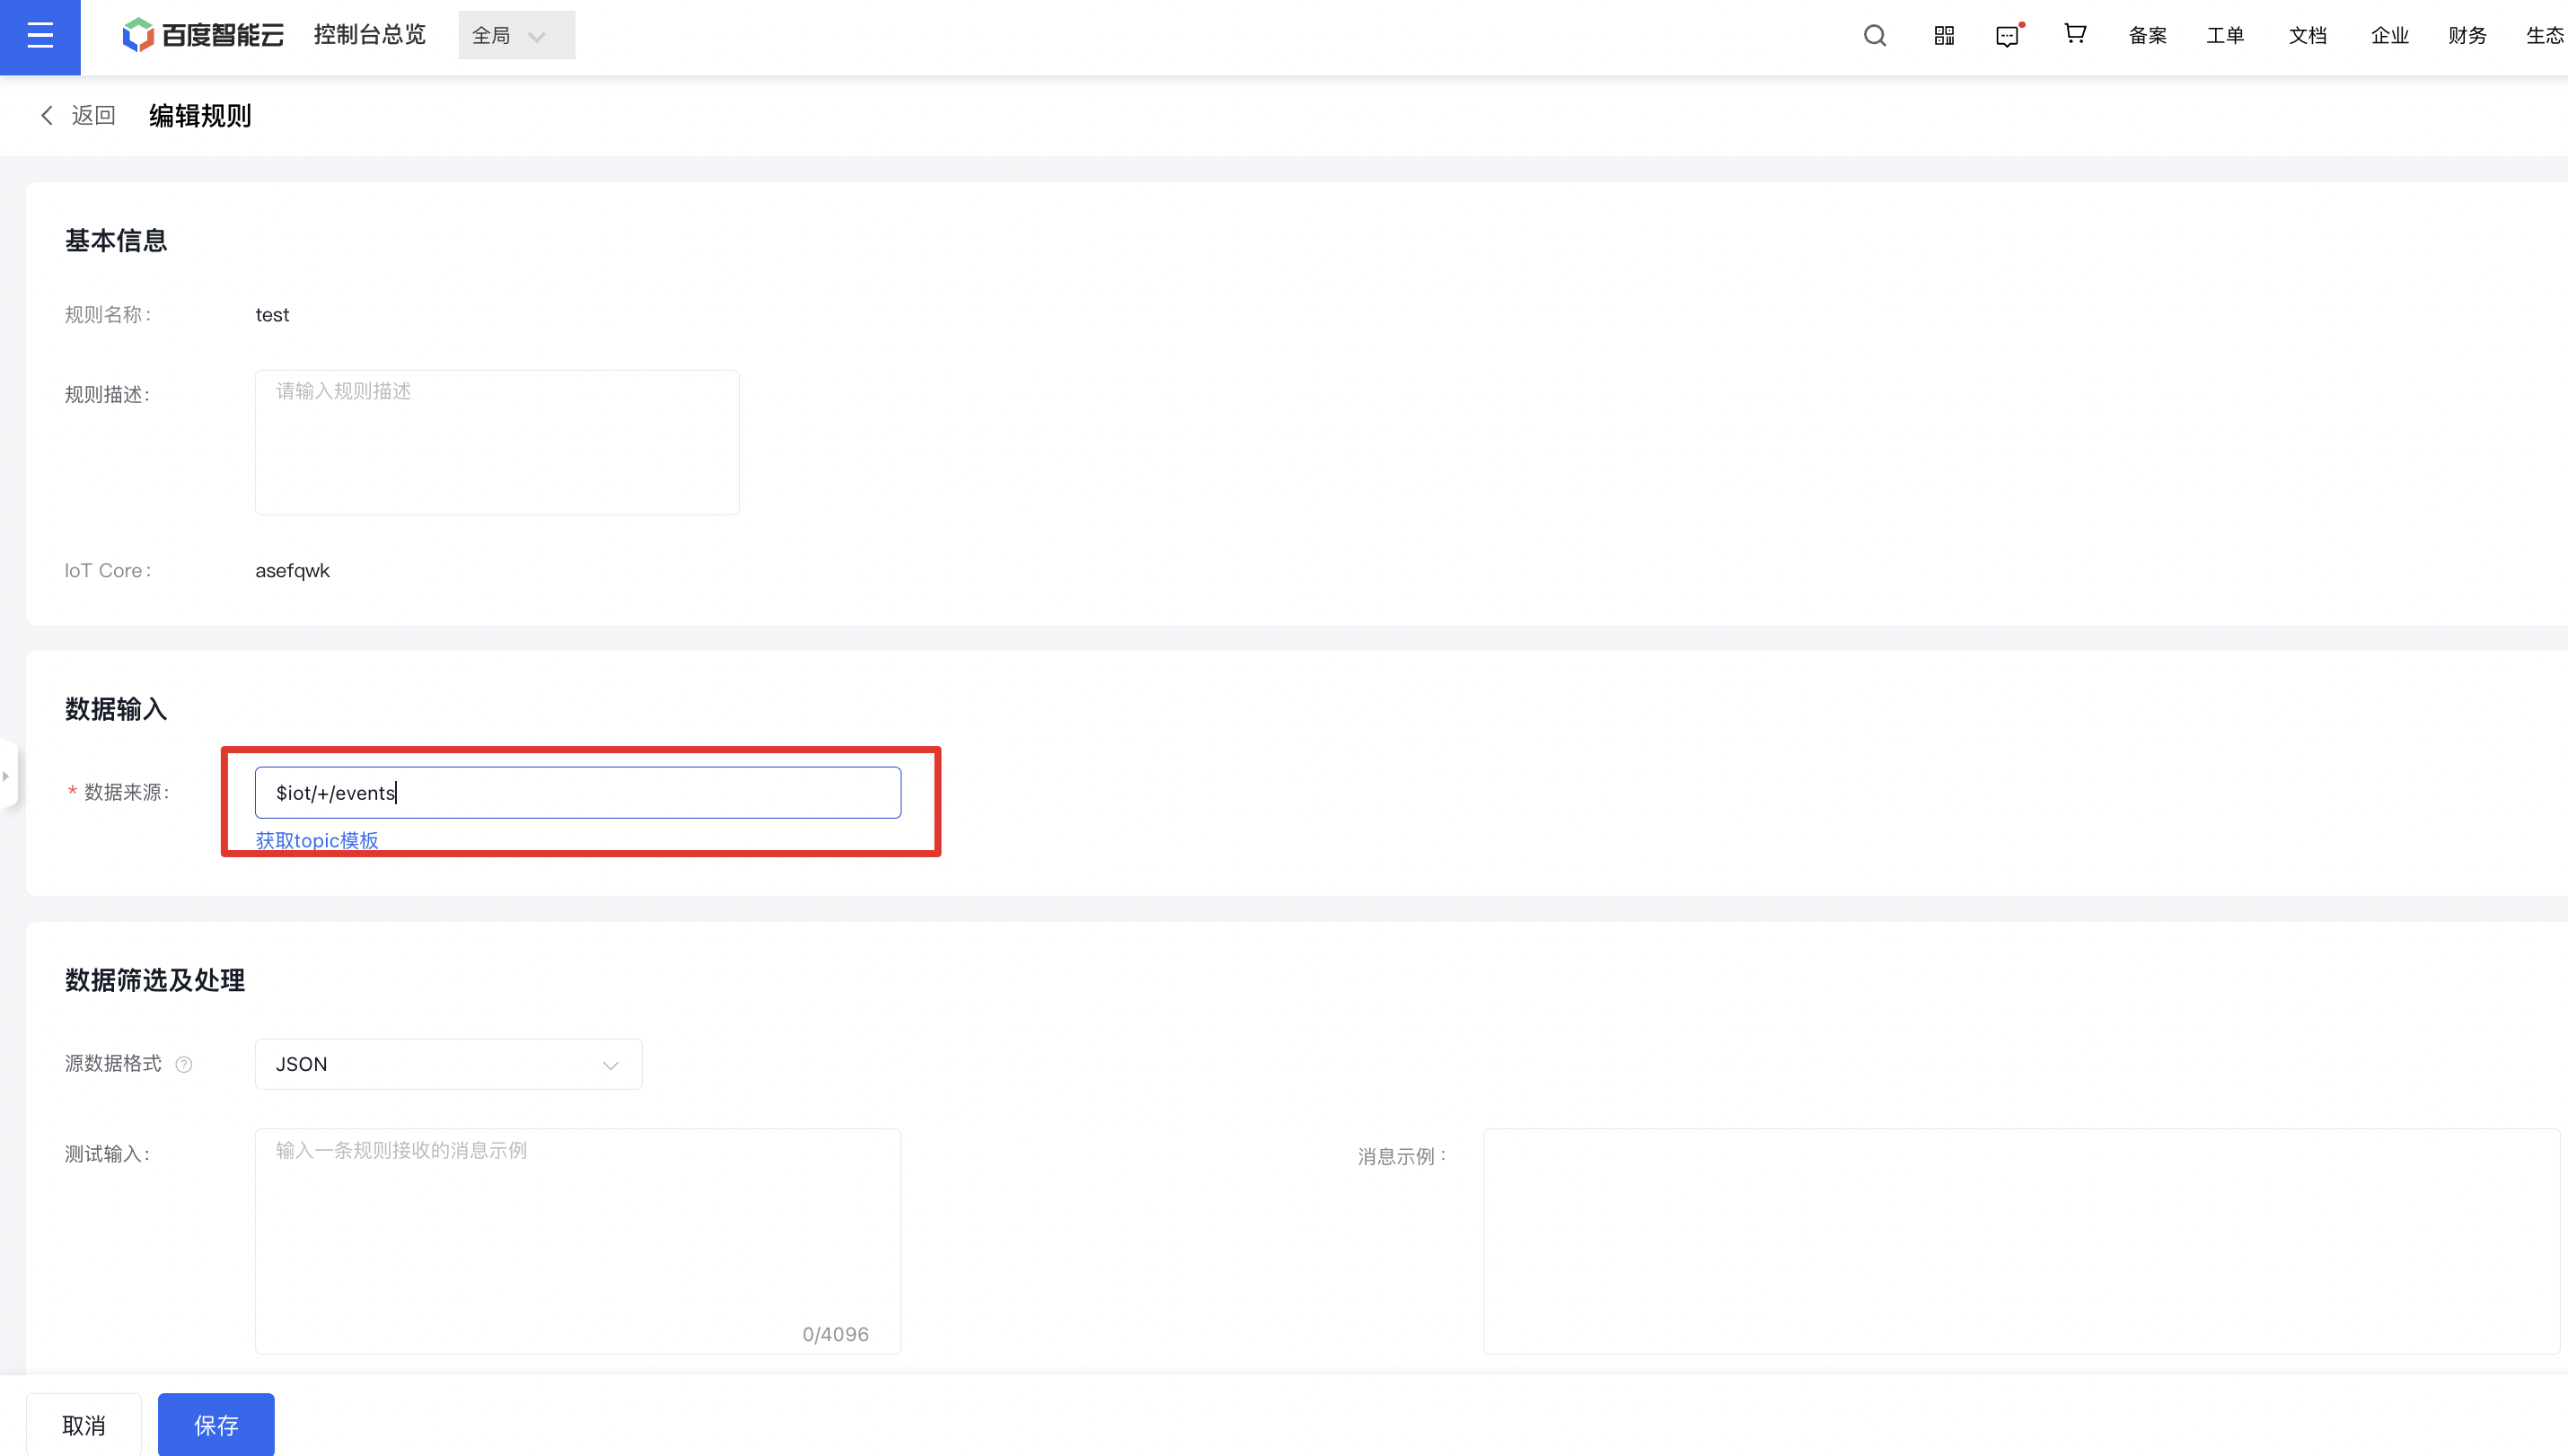The image size is (2568, 1456).
Task: Expand the collapsed left sidebar handle
Action: pyautogui.click(x=7, y=775)
